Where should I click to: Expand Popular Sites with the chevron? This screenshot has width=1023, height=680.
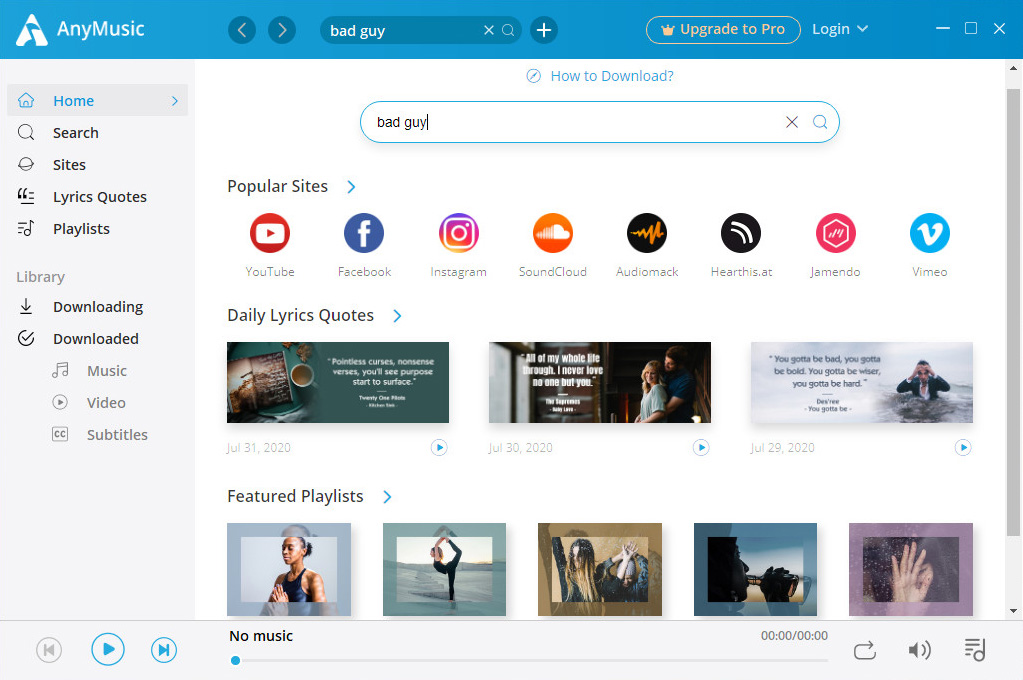pos(351,187)
